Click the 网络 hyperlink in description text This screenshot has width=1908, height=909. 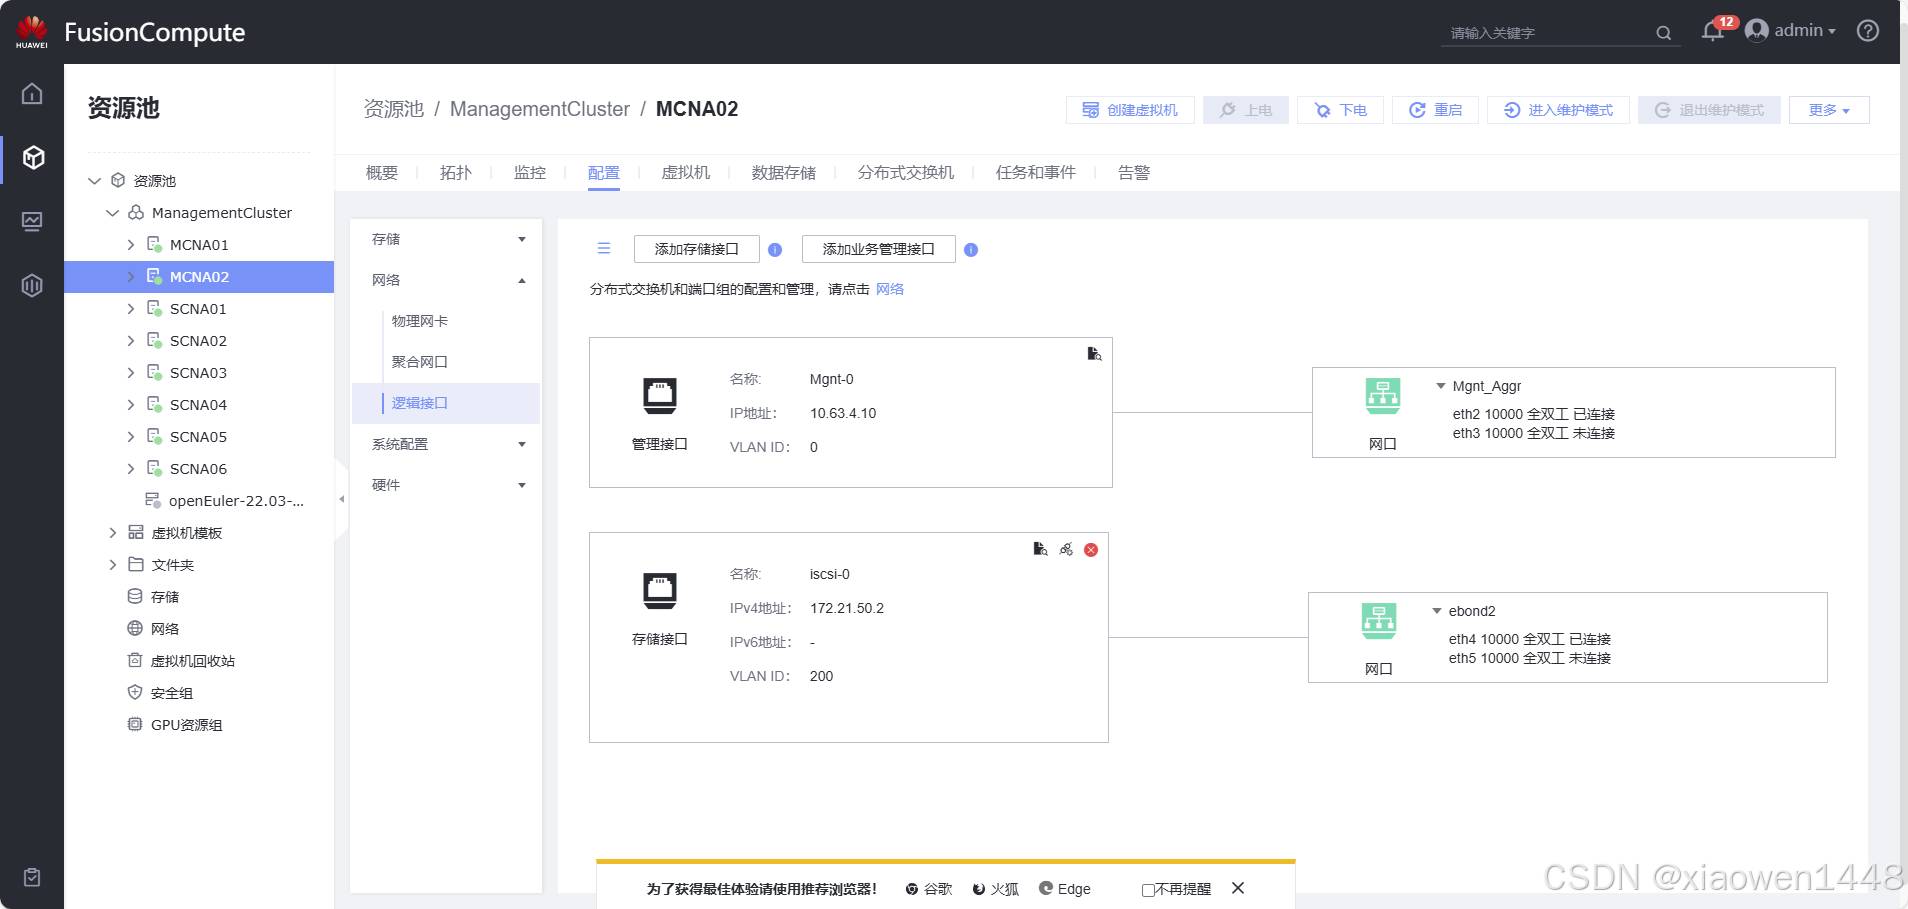(x=889, y=289)
